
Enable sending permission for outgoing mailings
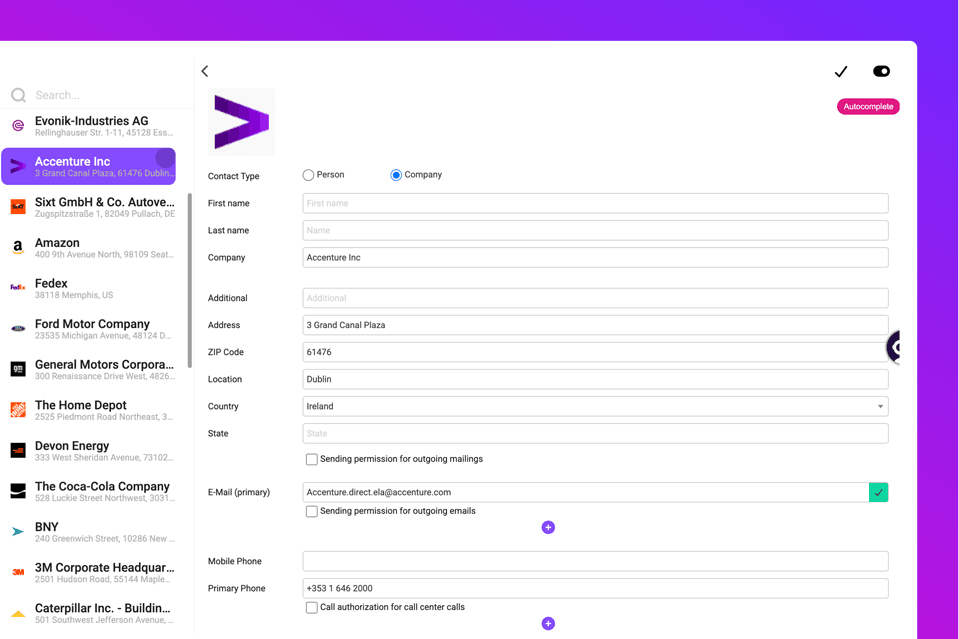tap(311, 459)
